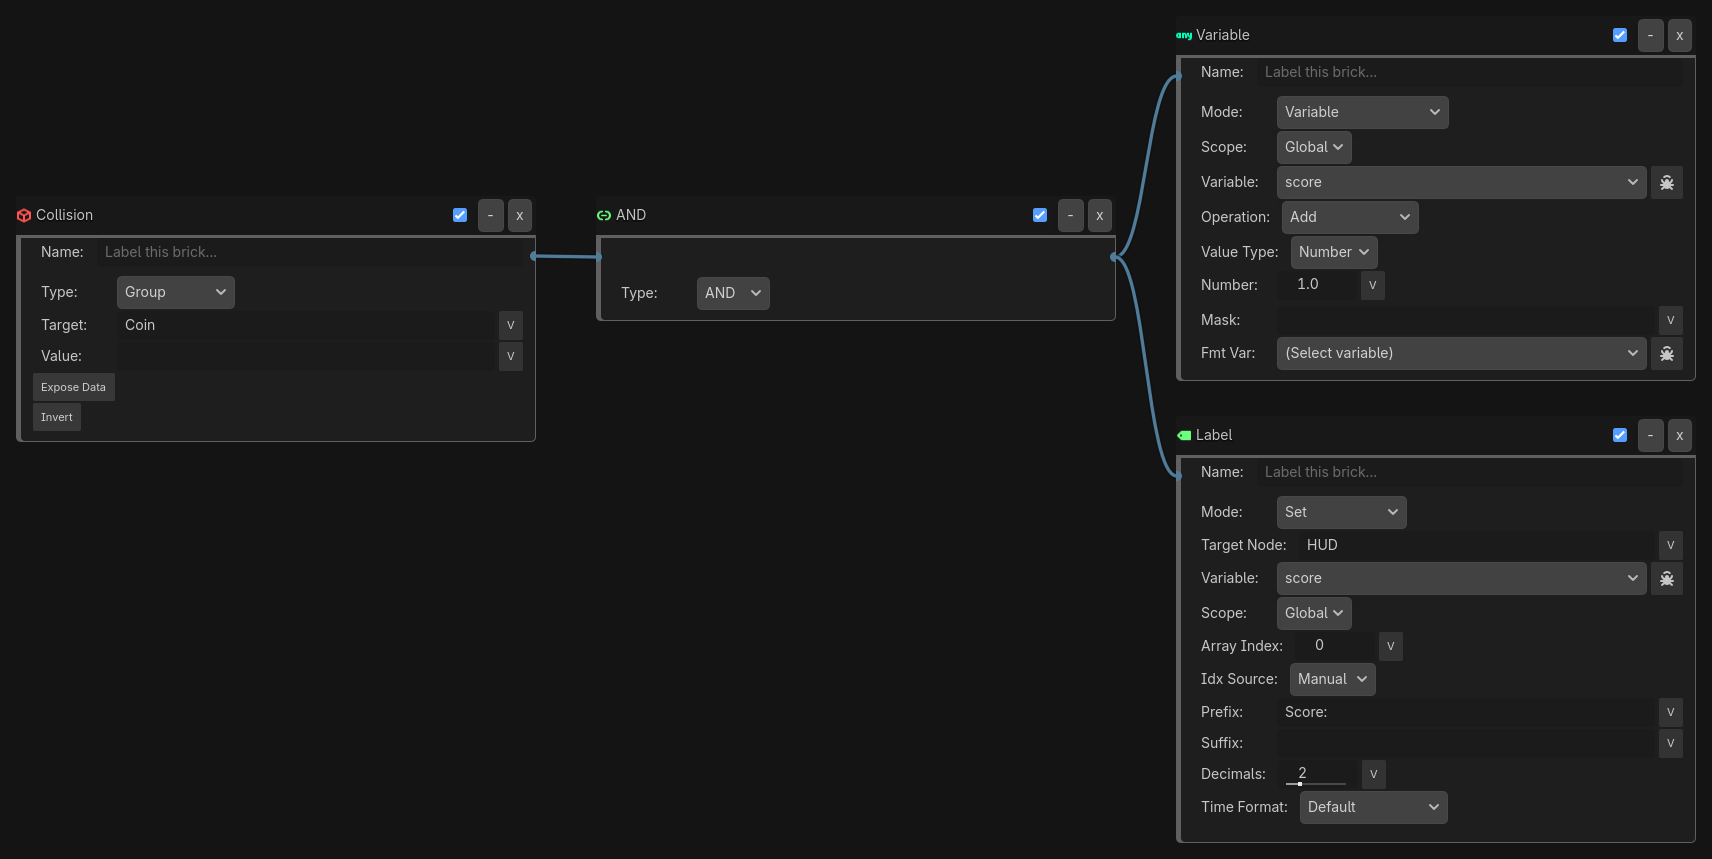The image size is (1712, 859).
Task: Open AND brick Type dropdown
Action: (733, 293)
